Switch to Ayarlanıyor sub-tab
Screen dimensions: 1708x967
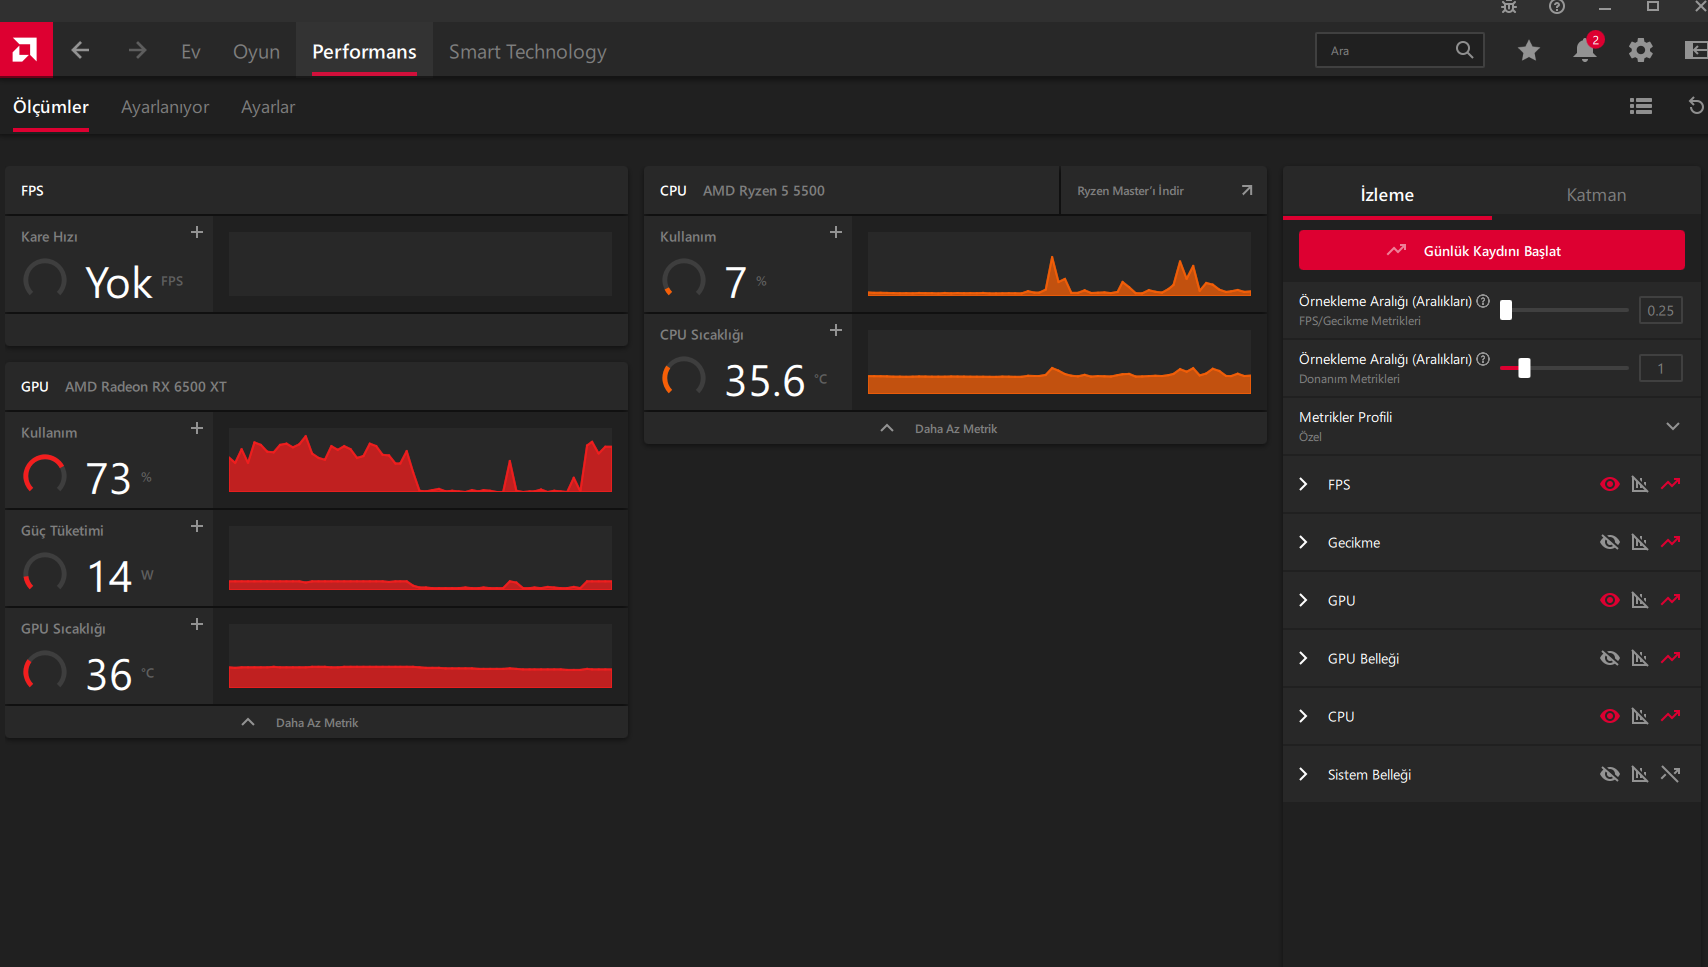click(165, 107)
